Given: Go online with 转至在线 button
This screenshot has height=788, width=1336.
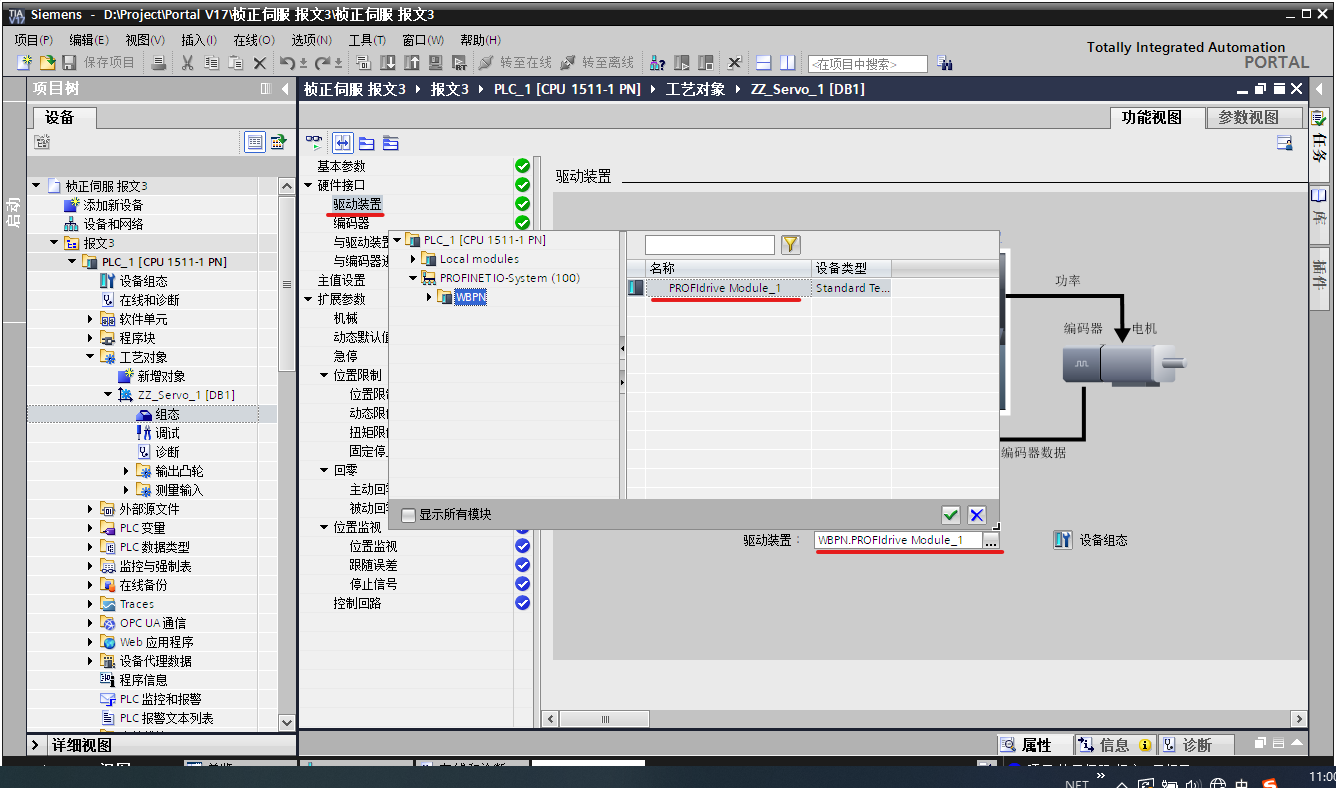Looking at the screenshot, I should (x=514, y=63).
